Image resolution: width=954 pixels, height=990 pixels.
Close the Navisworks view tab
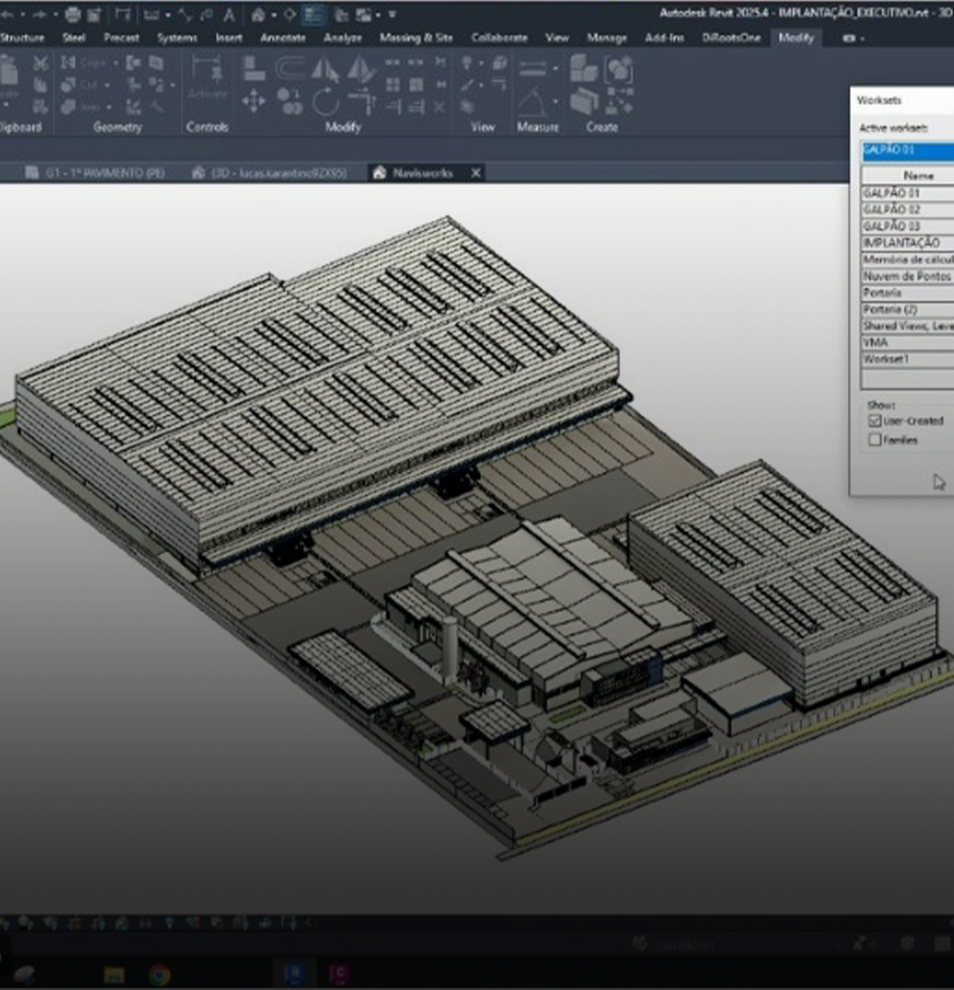click(x=476, y=173)
